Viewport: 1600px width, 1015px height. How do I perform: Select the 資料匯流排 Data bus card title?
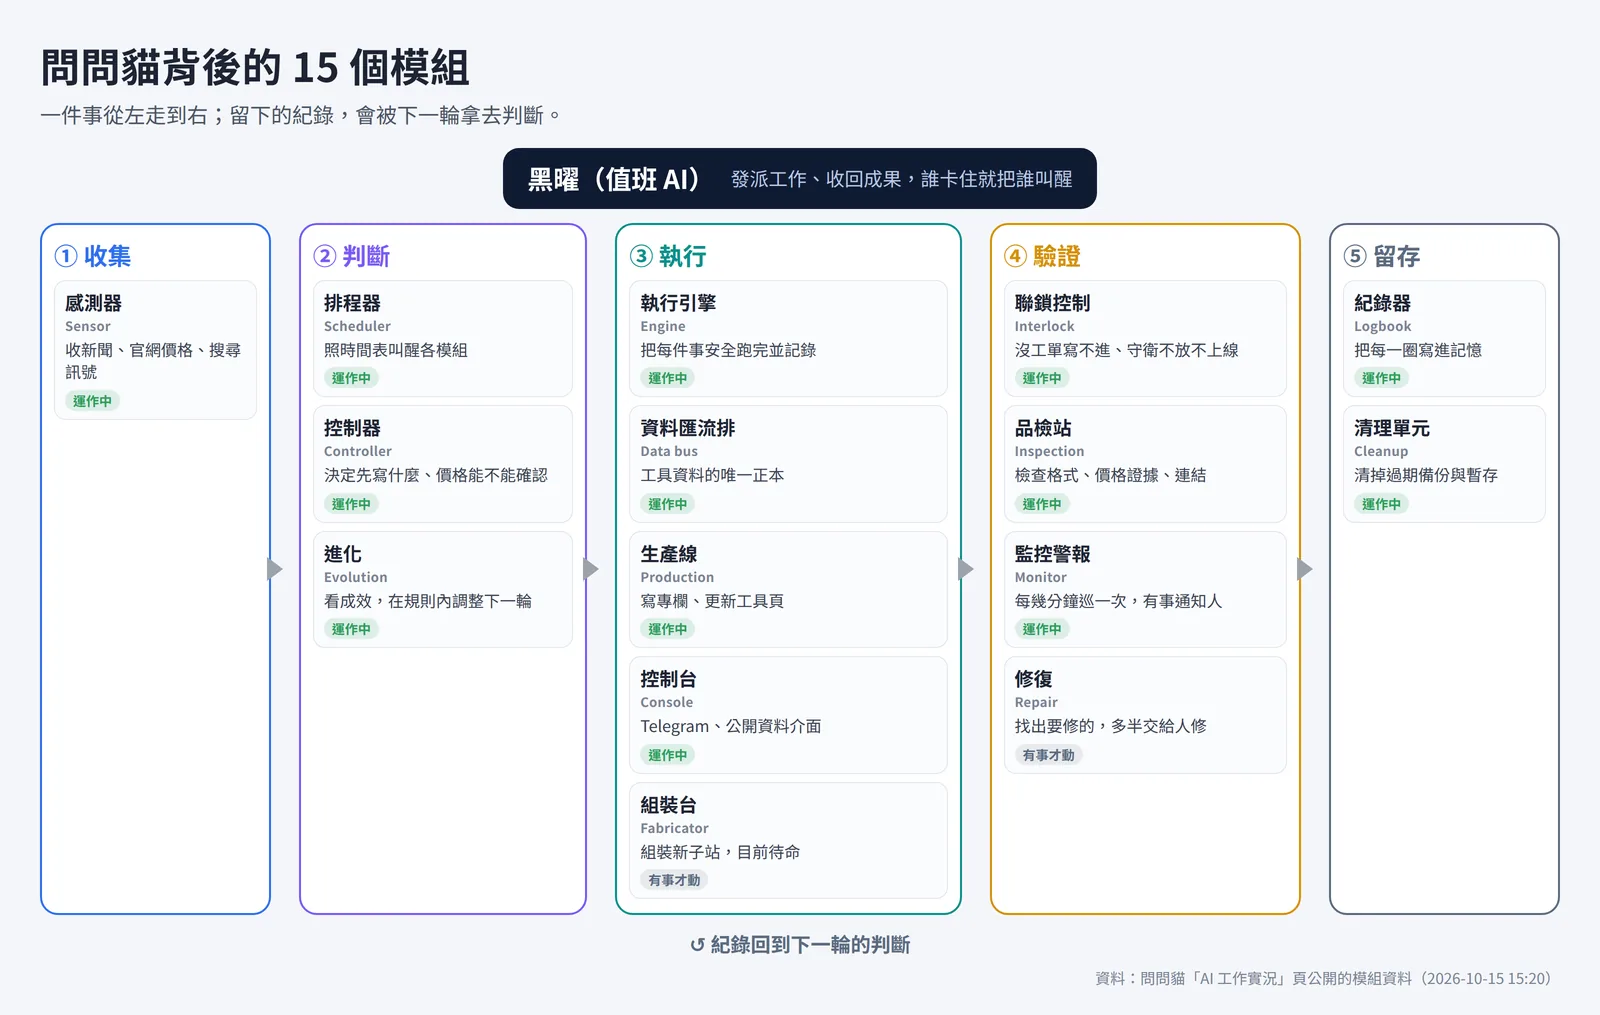point(688,428)
